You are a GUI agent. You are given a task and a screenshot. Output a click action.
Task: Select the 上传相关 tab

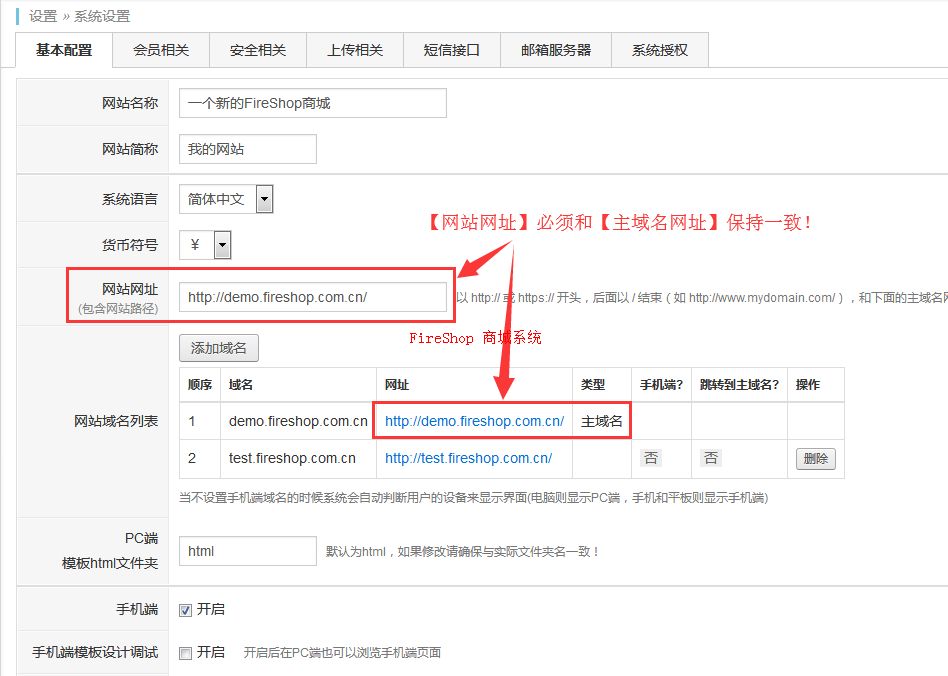(x=355, y=50)
